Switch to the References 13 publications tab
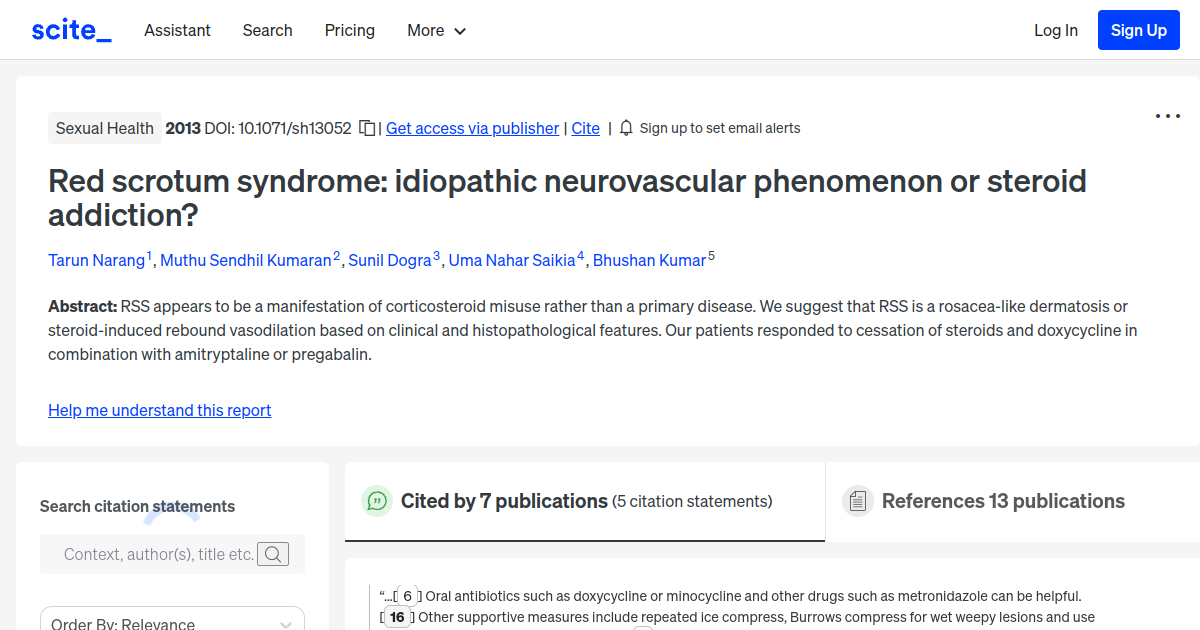1200x630 pixels. click(x=1002, y=501)
